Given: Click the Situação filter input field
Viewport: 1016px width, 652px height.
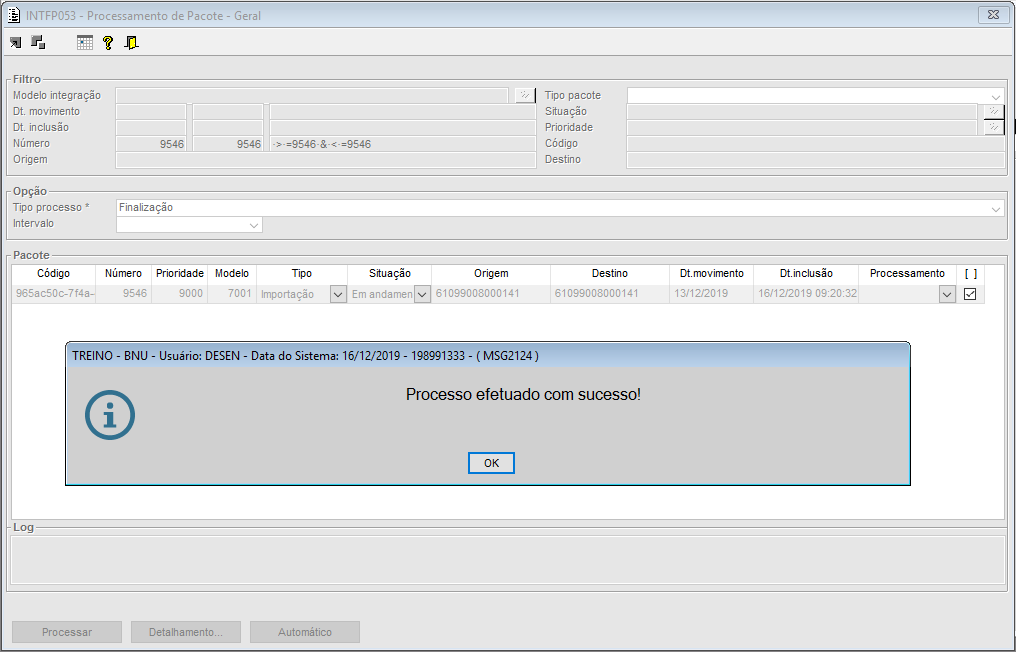Looking at the screenshot, I should (x=802, y=111).
